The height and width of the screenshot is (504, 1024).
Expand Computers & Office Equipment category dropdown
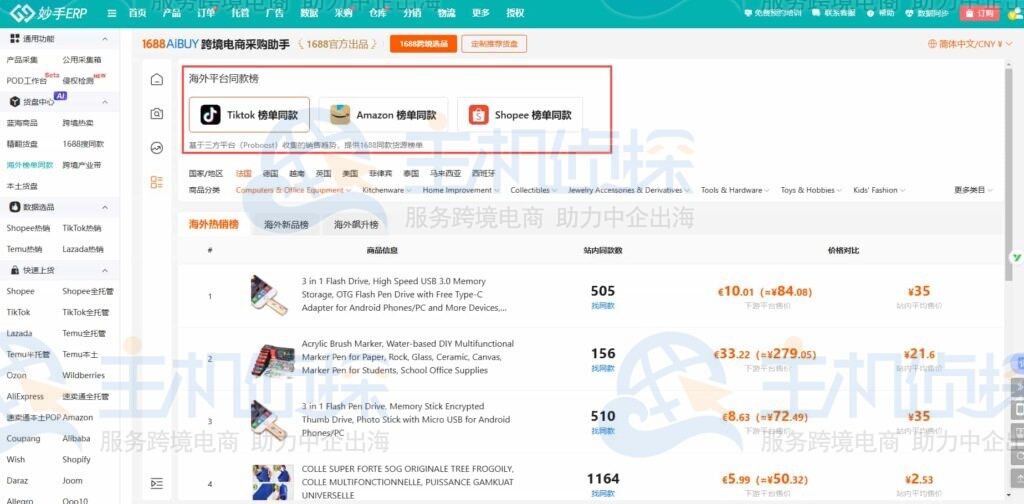(293, 190)
